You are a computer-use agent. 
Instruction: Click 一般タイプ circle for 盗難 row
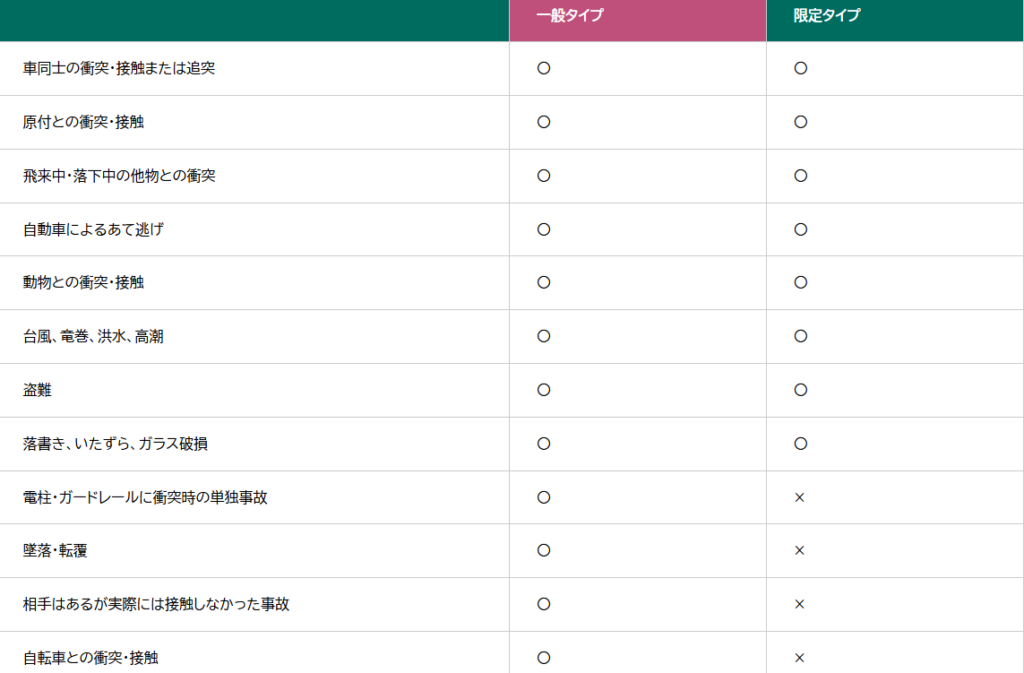click(544, 390)
